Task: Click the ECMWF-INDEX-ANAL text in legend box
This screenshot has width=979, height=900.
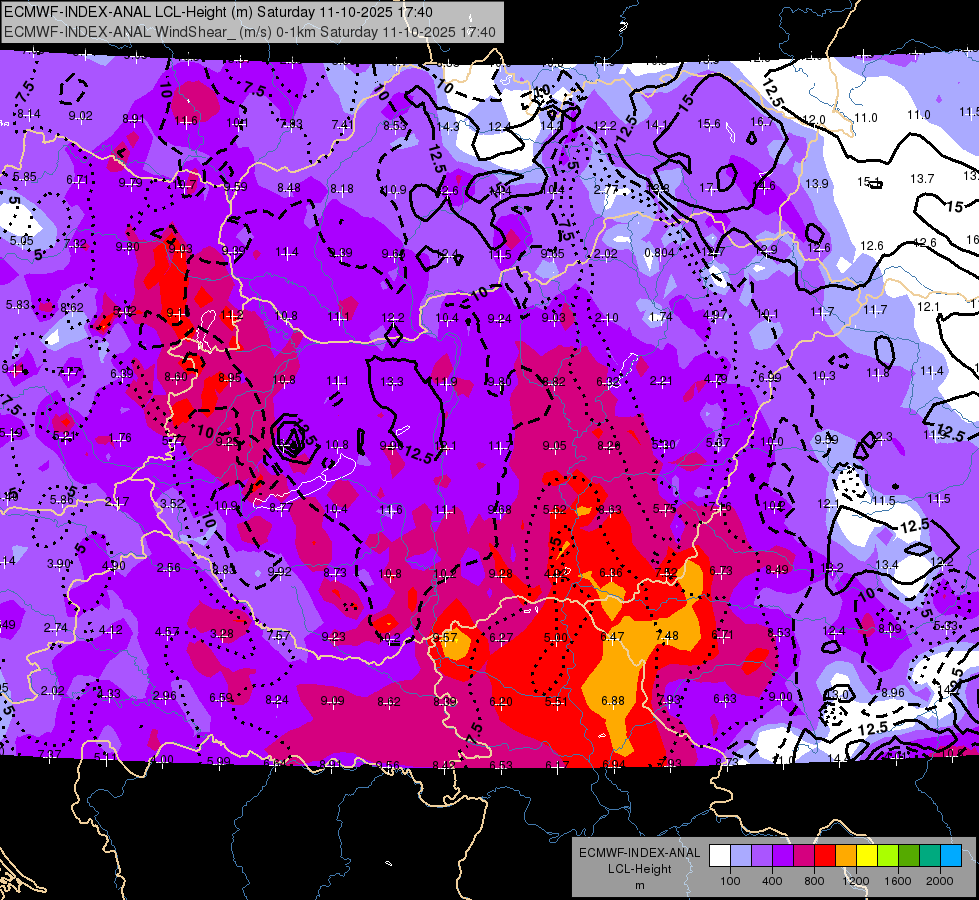Action: (x=639, y=853)
